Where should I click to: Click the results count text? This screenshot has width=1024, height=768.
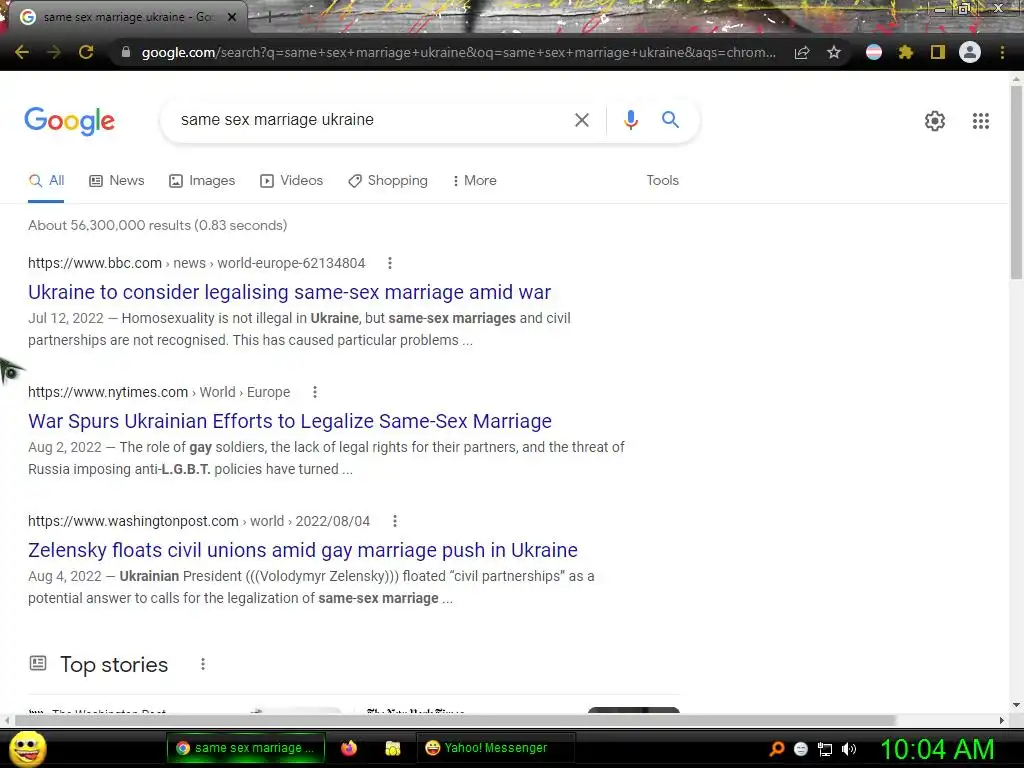(x=157, y=225)
